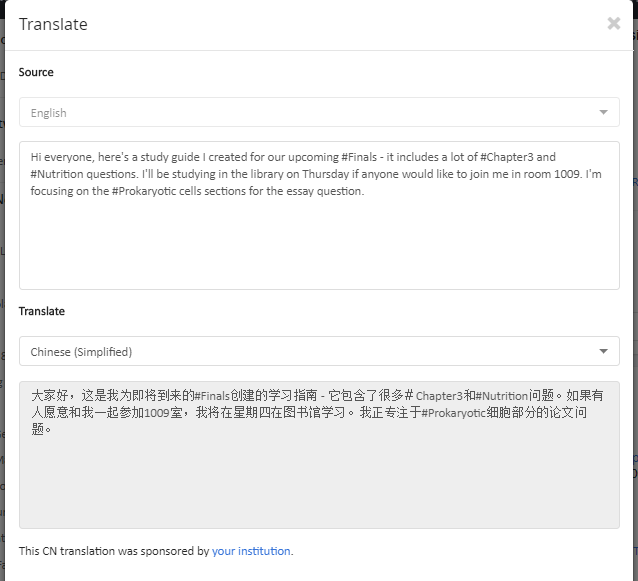Image resolution: width=638 pixels, height=581 pixels.
Task: Expand the Chinese (Simplified) target language dropdown
Action: coord(319,351)
